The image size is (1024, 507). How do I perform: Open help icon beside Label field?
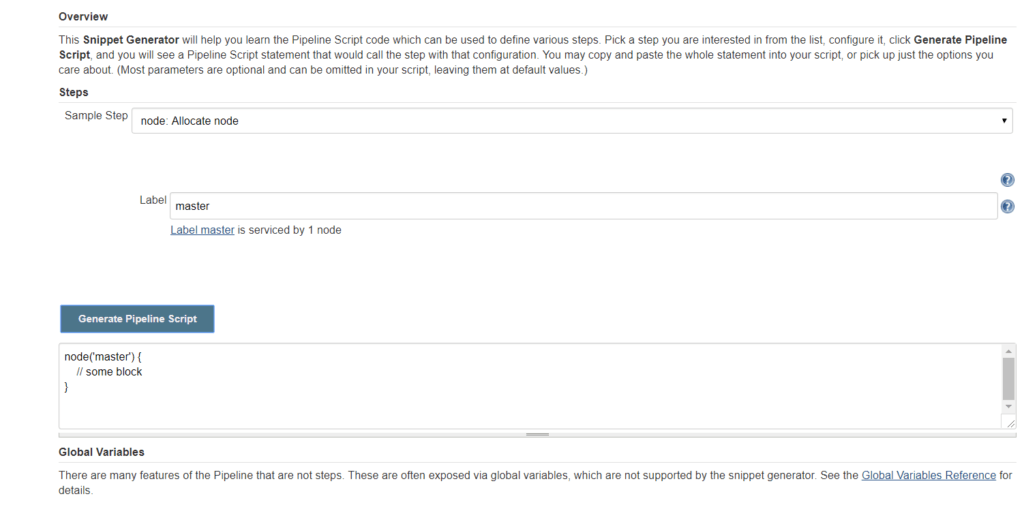point(1007,206)
